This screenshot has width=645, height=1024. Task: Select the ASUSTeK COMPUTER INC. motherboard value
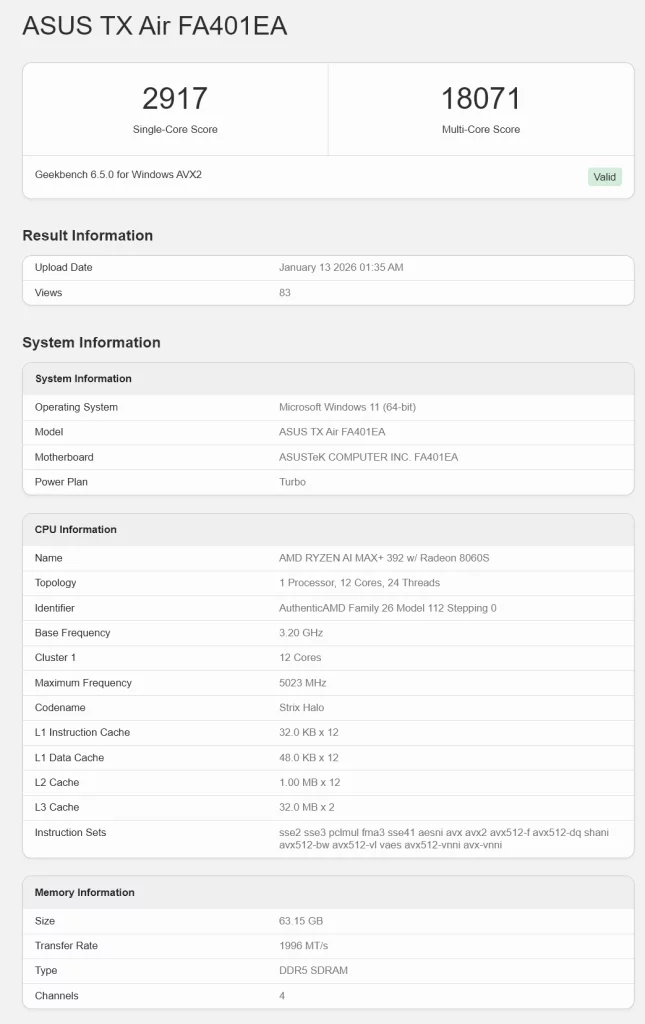pyautogui.click(x=368, y=457)
